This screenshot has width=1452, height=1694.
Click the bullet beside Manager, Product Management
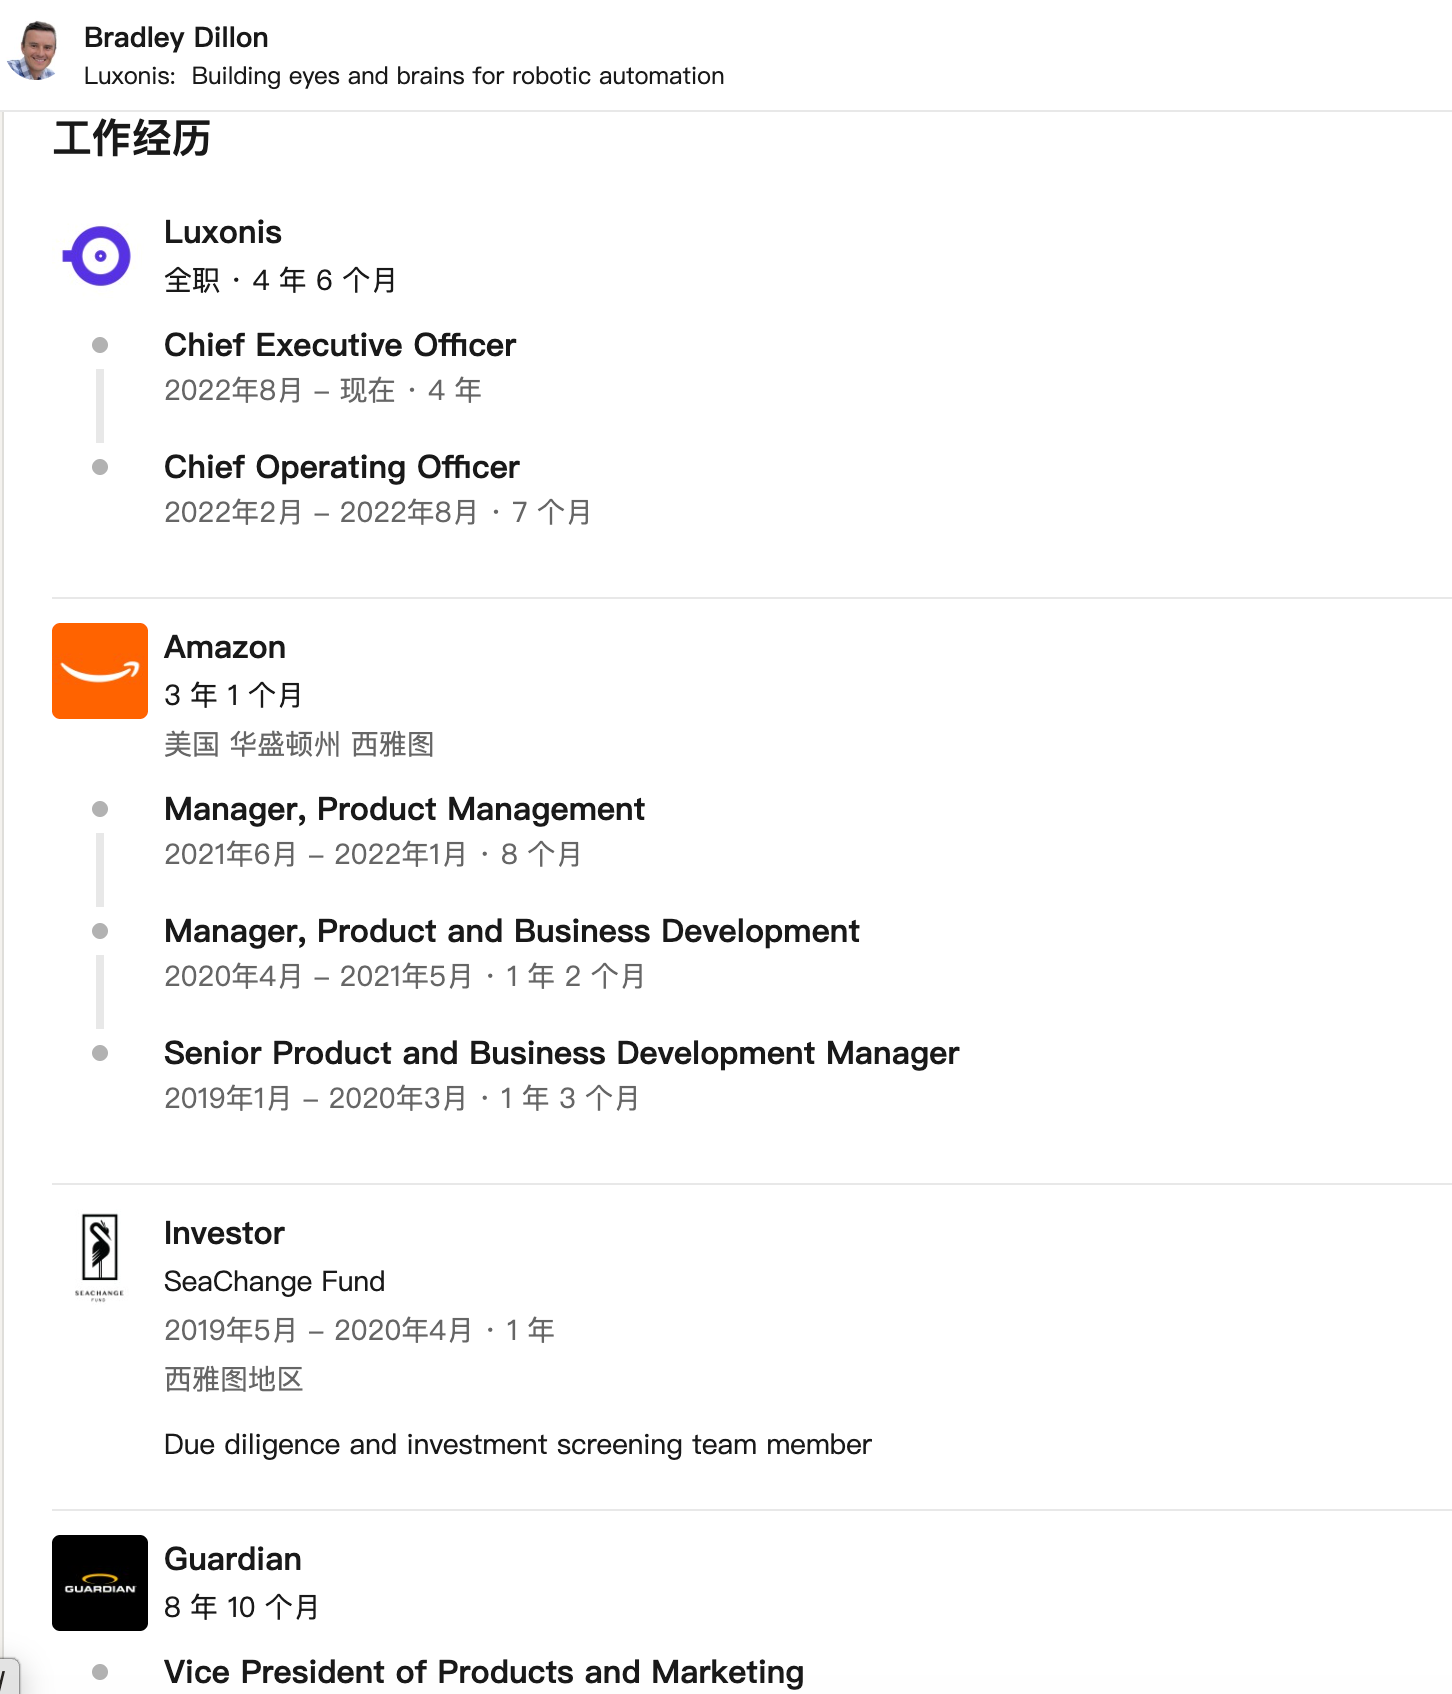coord(100,809)
